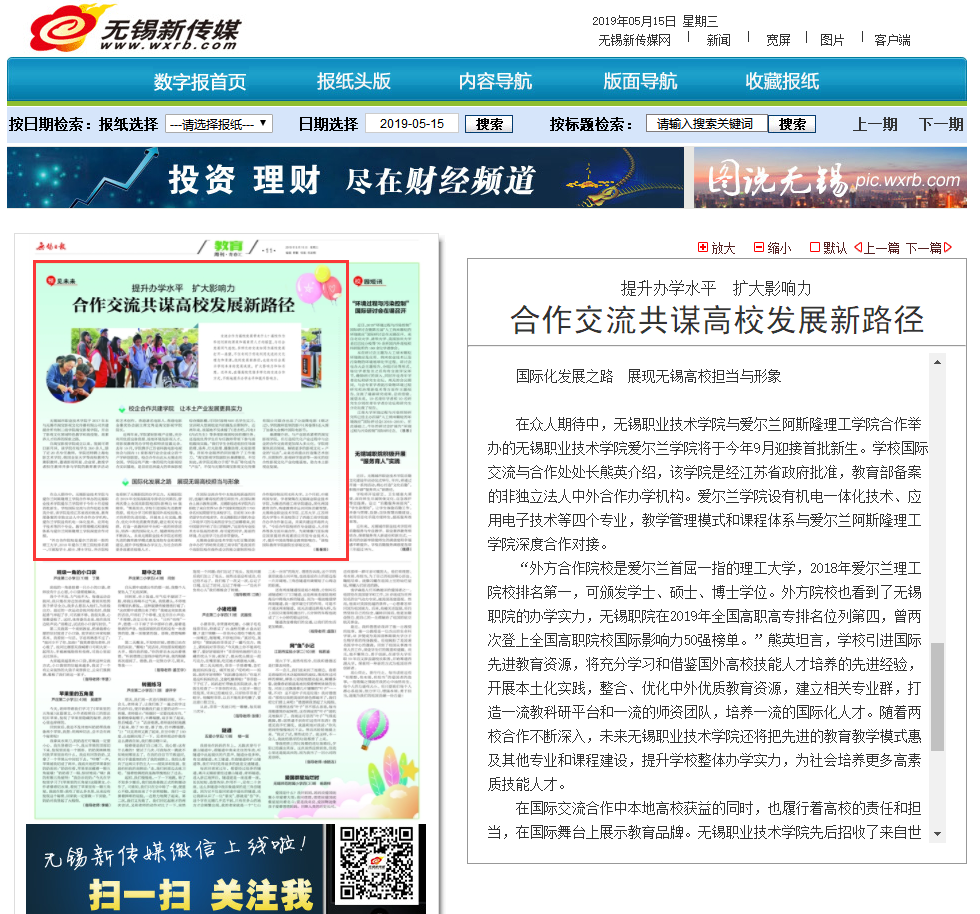The image size is (980, 914).
Task: Focus the keyword search input field
Action: 706,124
